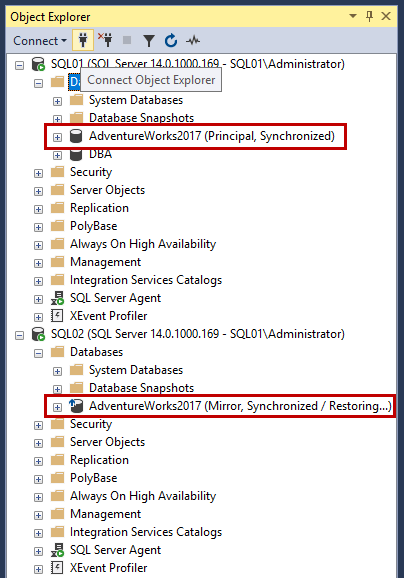This screenshot has width=404, height=578.
Task: Expand PolyBase under SQL02
Action: click(x=38, y=480)
